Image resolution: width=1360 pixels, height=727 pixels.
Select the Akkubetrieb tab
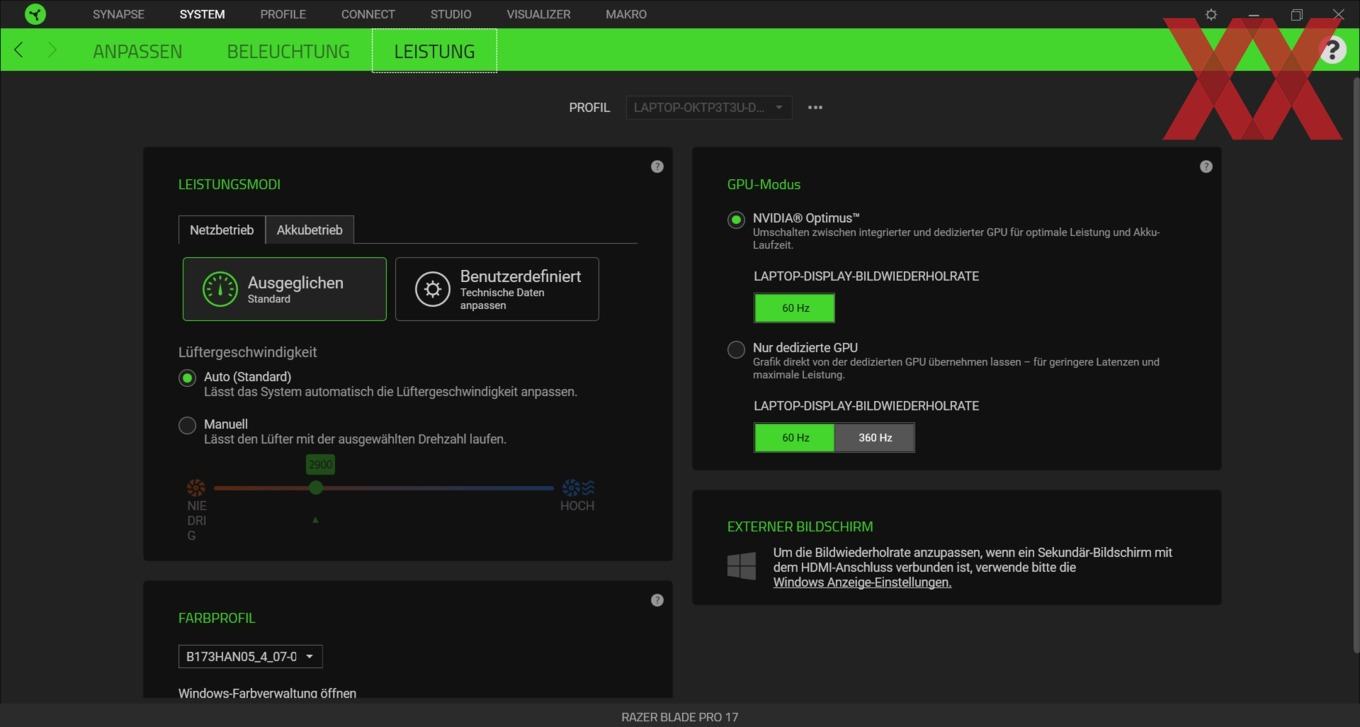[x=309, y=230]
